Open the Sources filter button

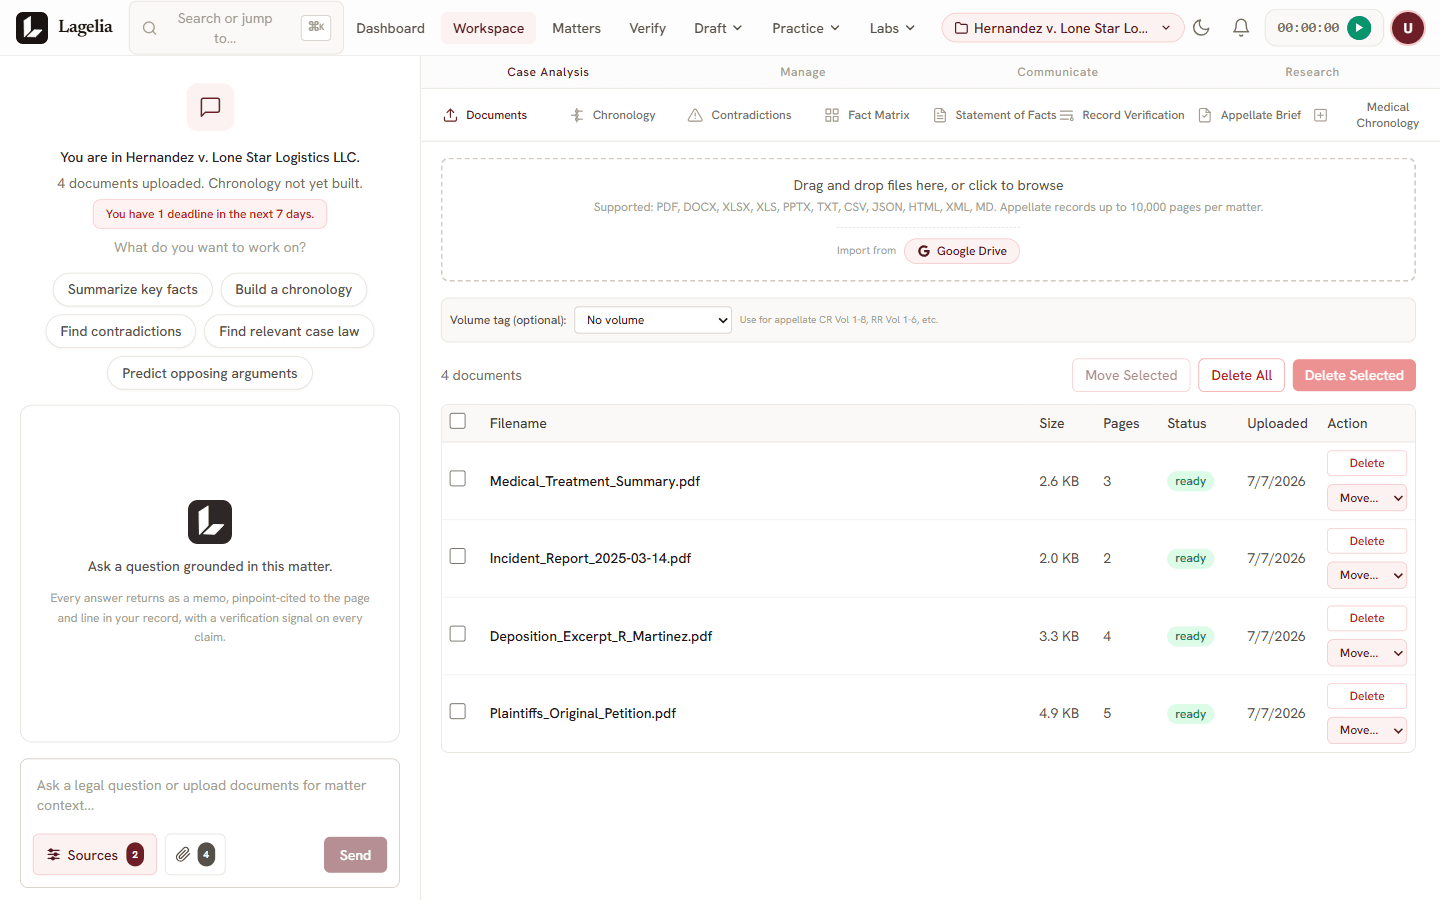click(x=95, y=854)
